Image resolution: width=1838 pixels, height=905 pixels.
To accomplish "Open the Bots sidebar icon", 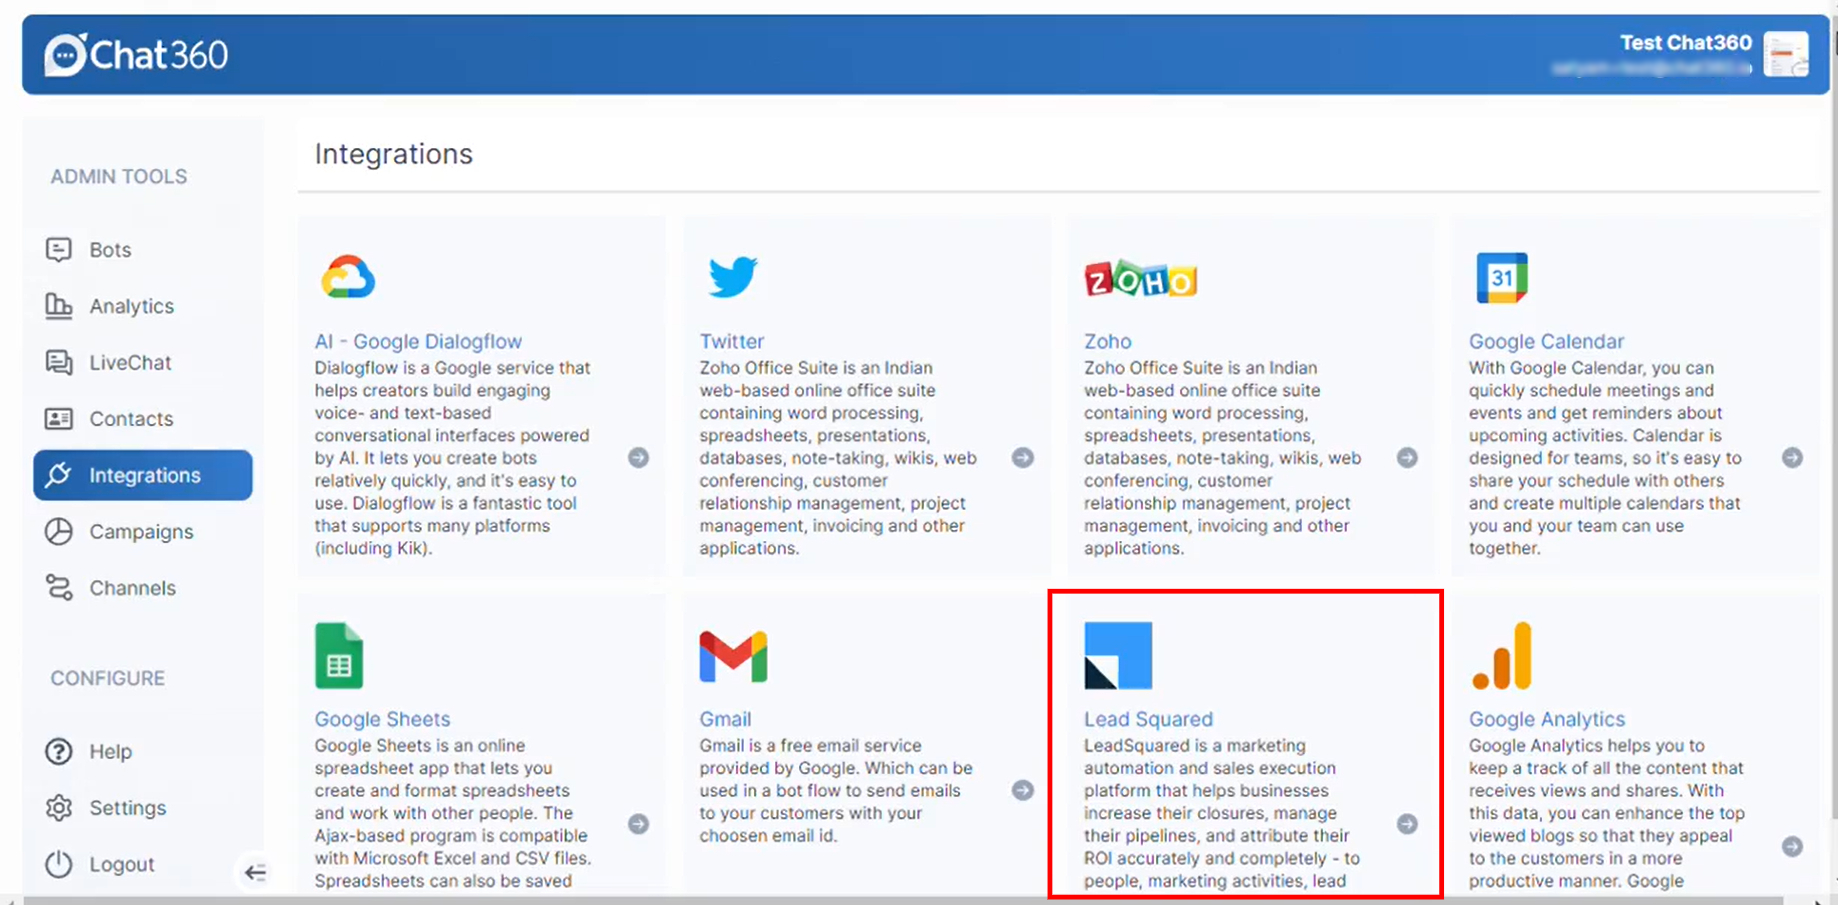I will click(59, 249).
